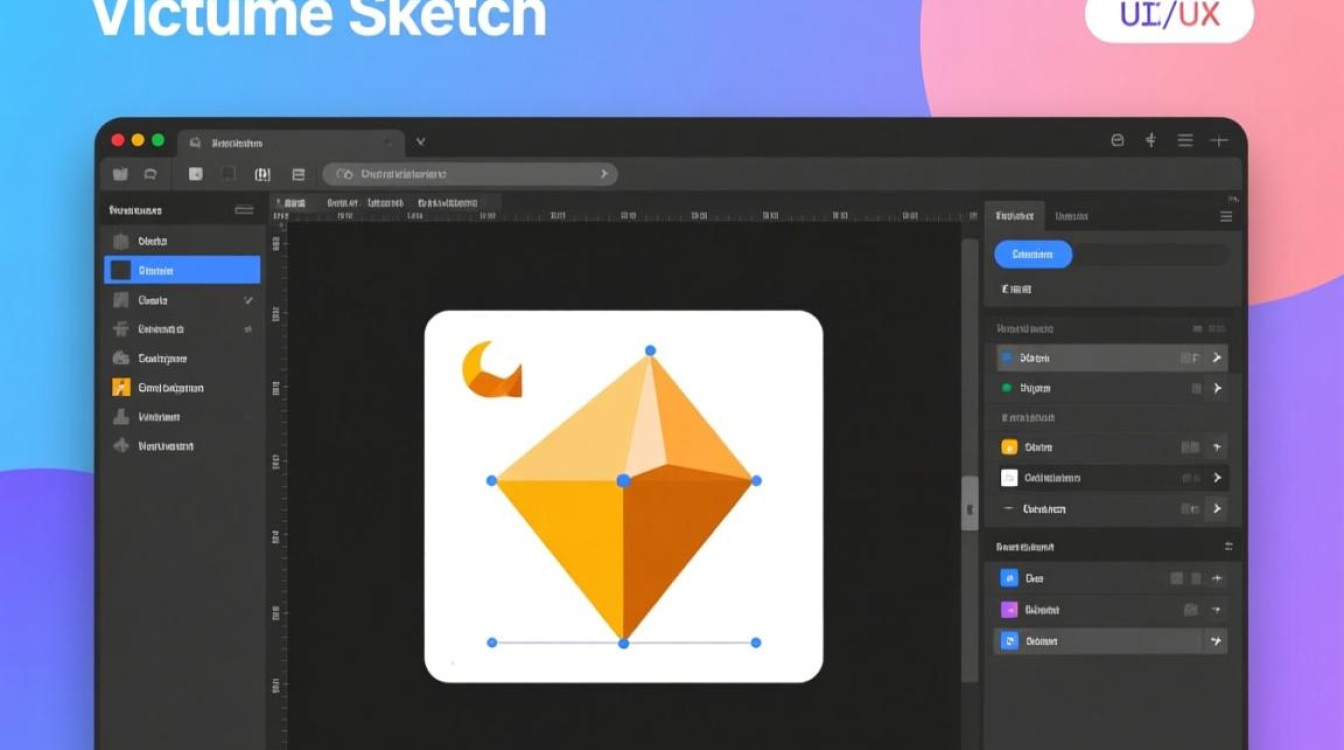Click the yellow color swatch in right panel
This screenshot has width=1344, height=750.
point(1009,448)
